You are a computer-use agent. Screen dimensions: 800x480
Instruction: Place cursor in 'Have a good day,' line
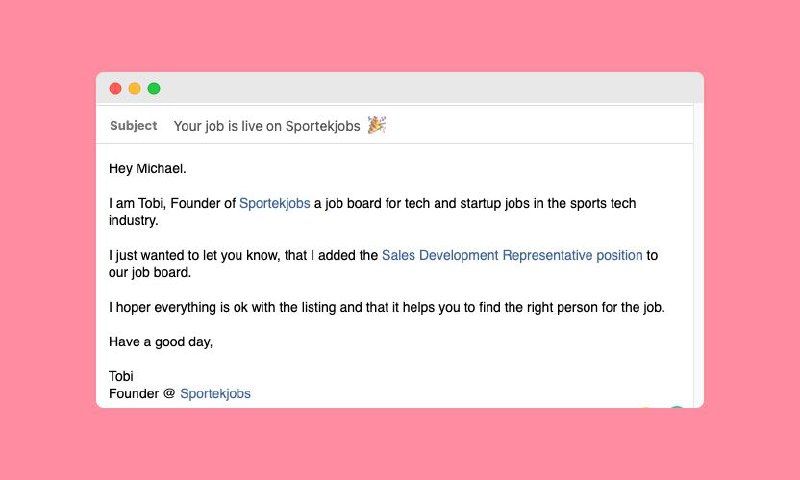[160, 342]
